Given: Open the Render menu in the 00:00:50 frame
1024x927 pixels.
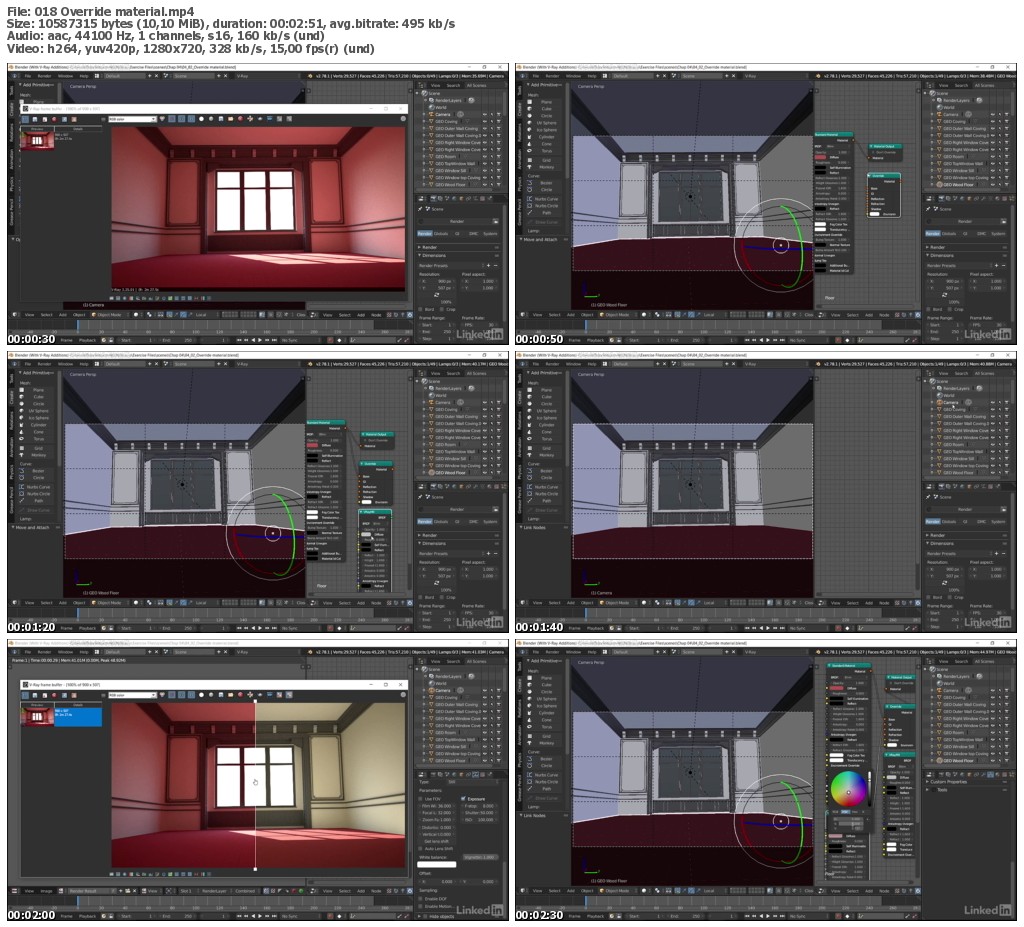Looking at the screenshot, I should click(x=552, y=76).
